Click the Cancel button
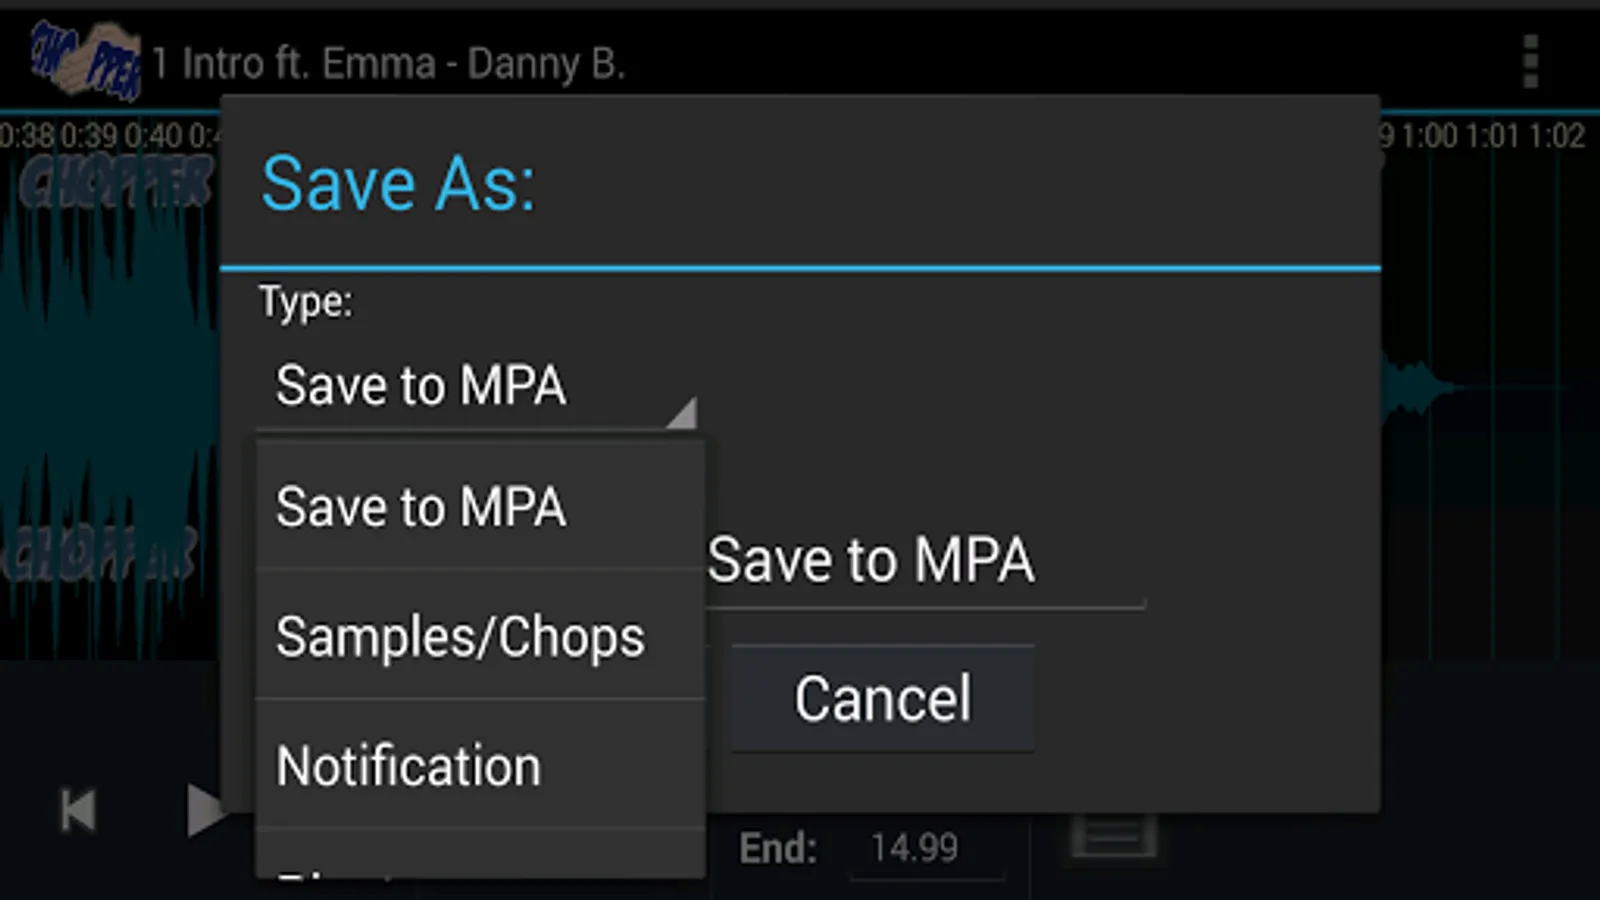The height and width of the screenshot is (900, 1600). 882,698
